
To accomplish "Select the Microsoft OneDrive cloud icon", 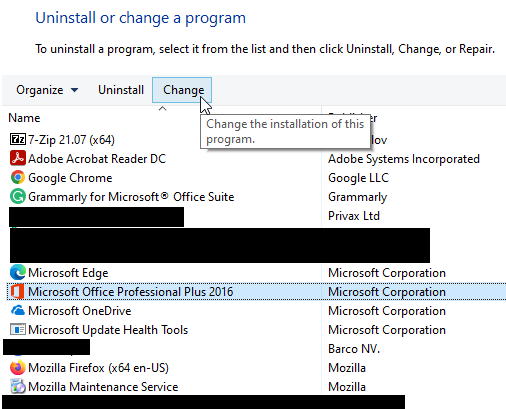I will 18,311.
